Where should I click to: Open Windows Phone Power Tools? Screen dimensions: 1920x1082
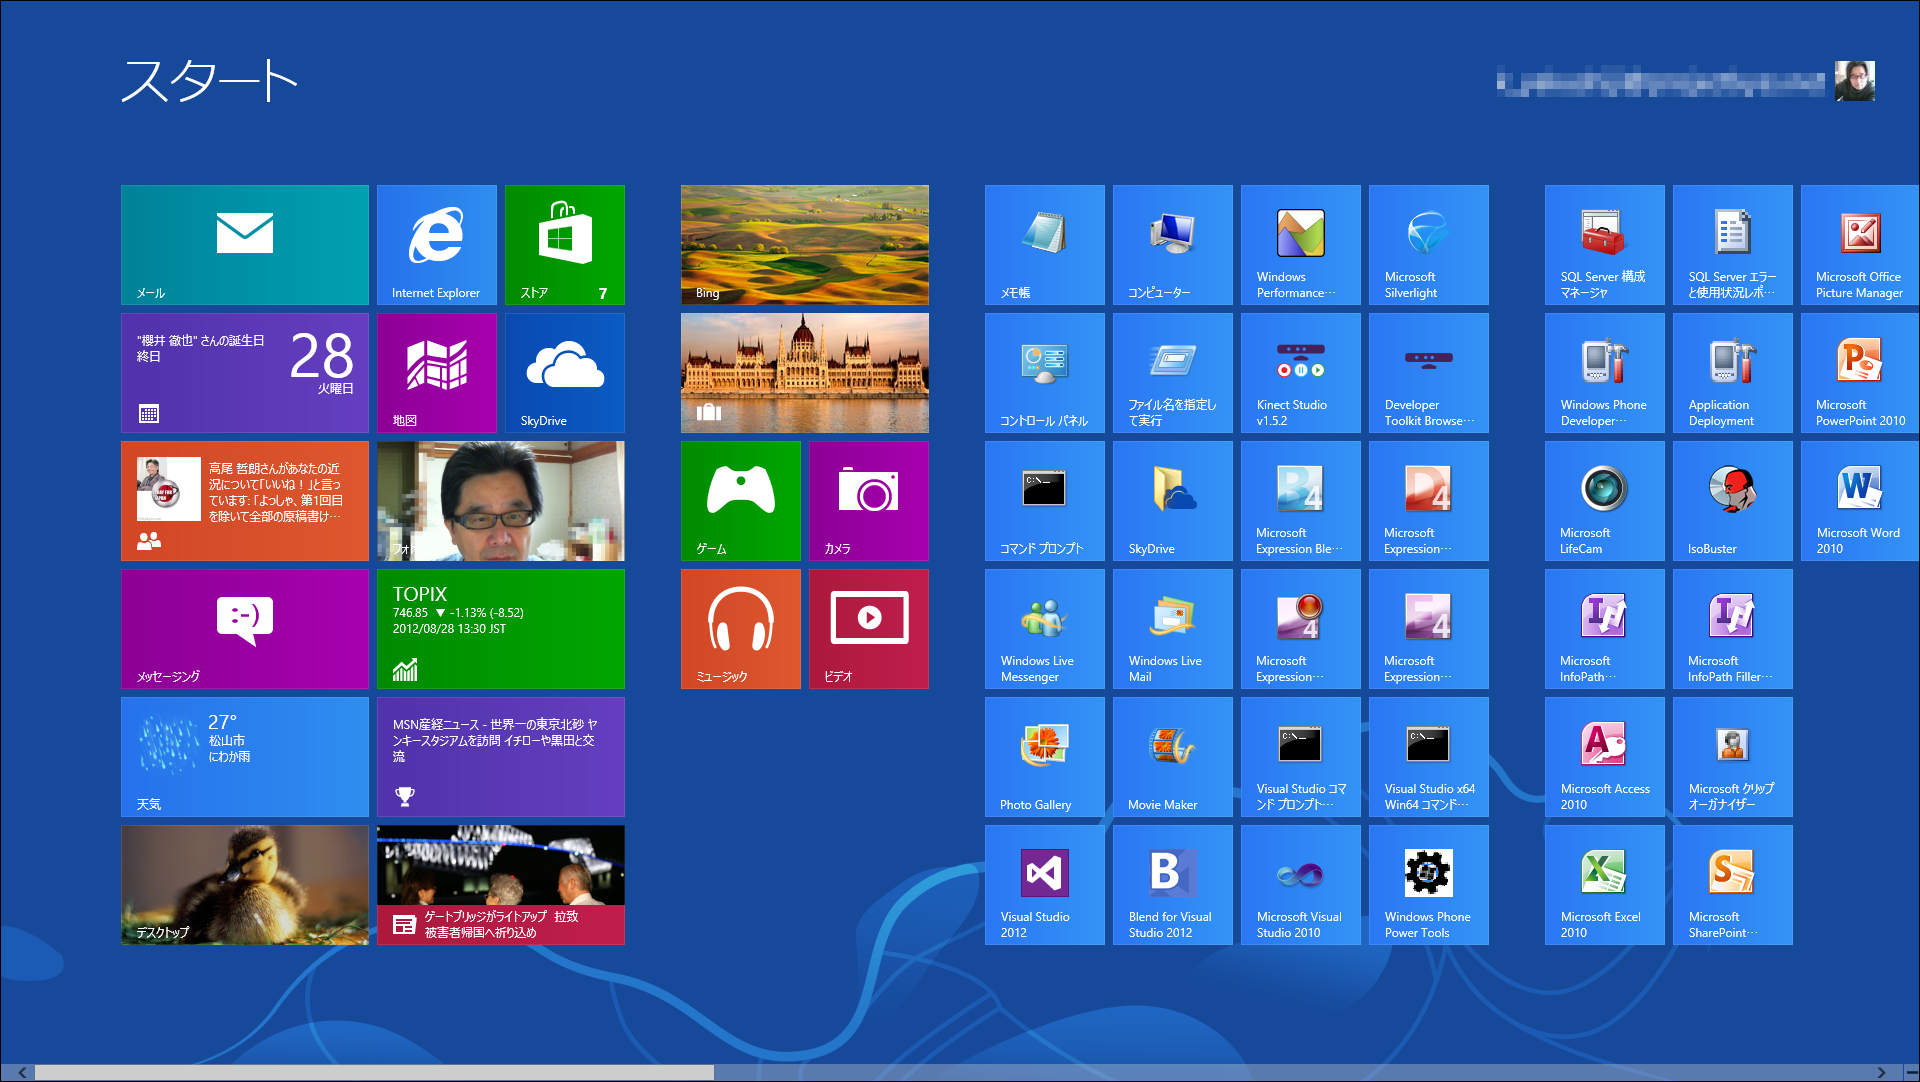pos(1429,885)
